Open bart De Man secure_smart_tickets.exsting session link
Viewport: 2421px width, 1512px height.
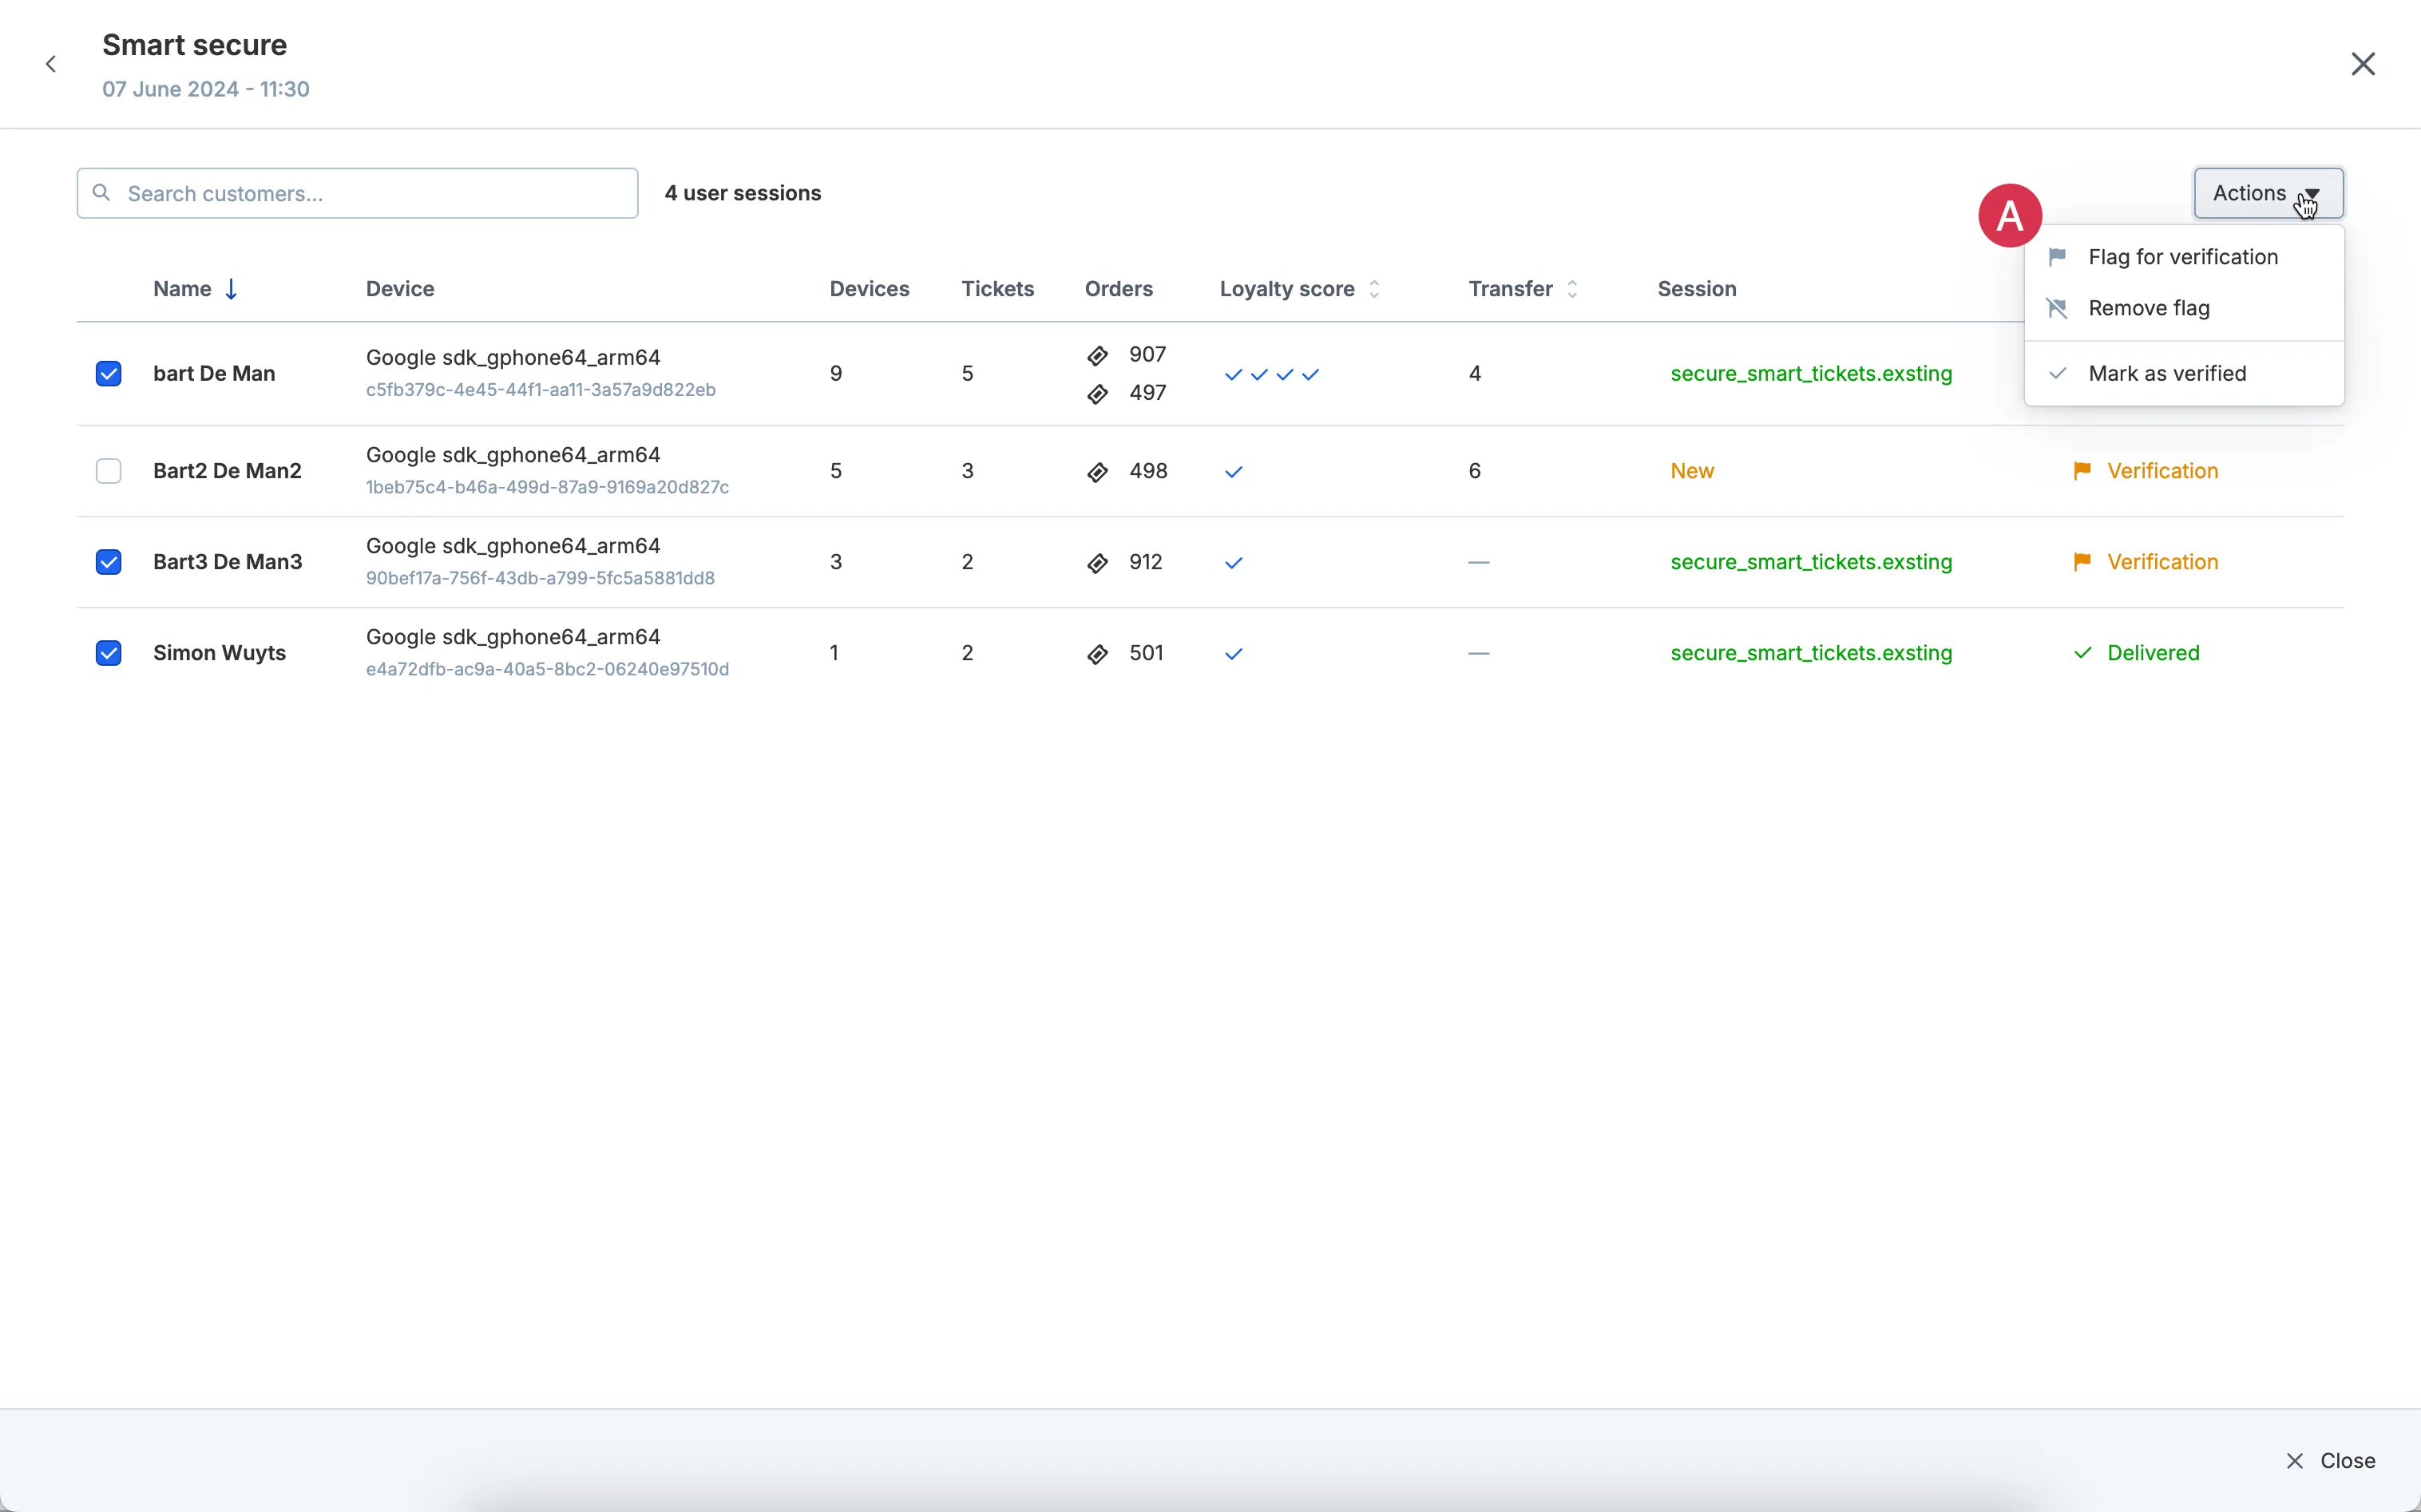[x=1811, y=374]
